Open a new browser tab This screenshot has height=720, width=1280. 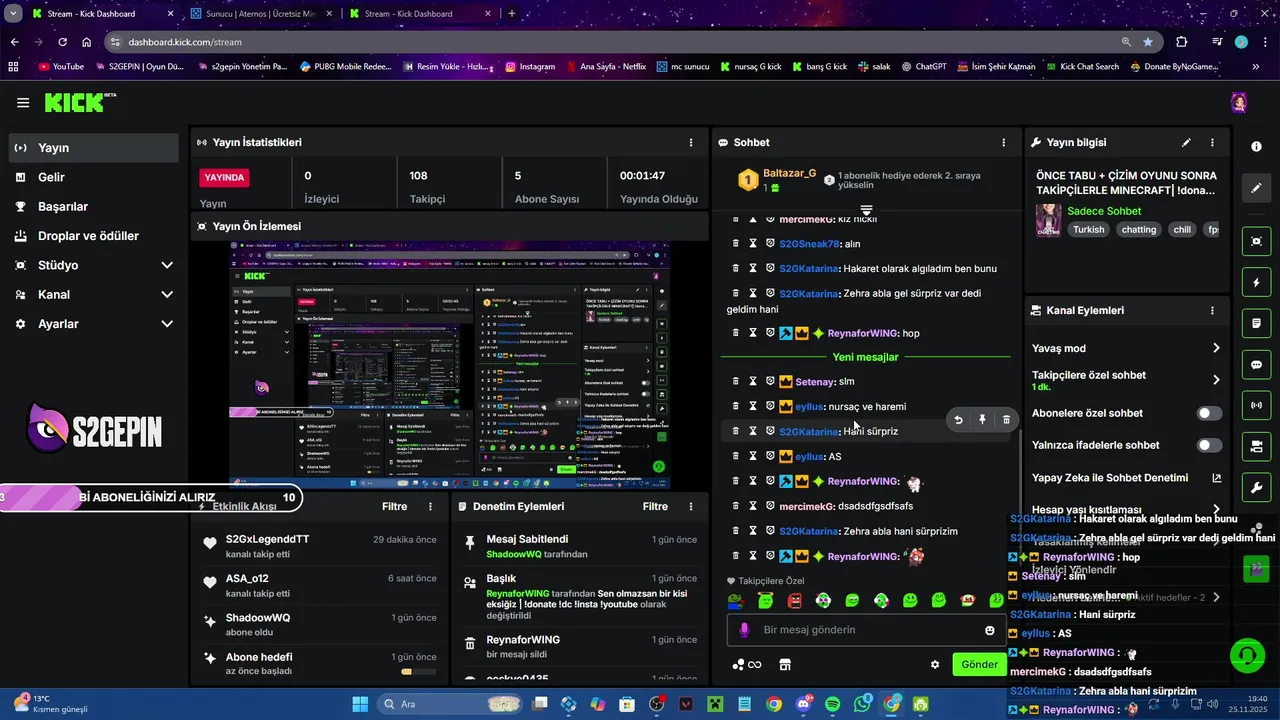coord(512,14)
